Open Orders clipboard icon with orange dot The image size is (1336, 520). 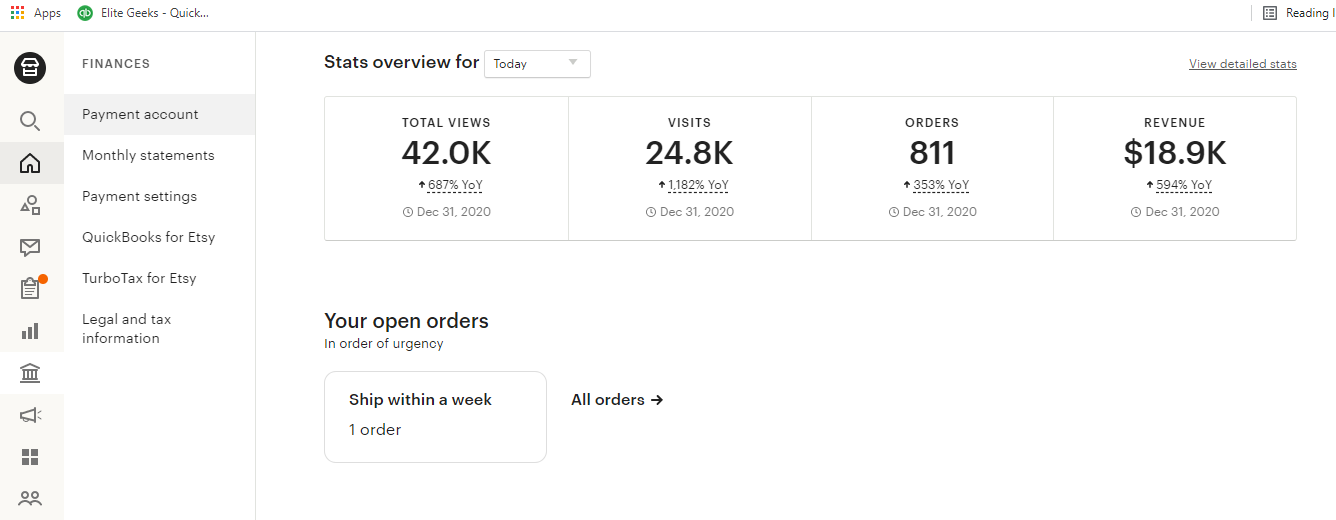tap(32, 288)
